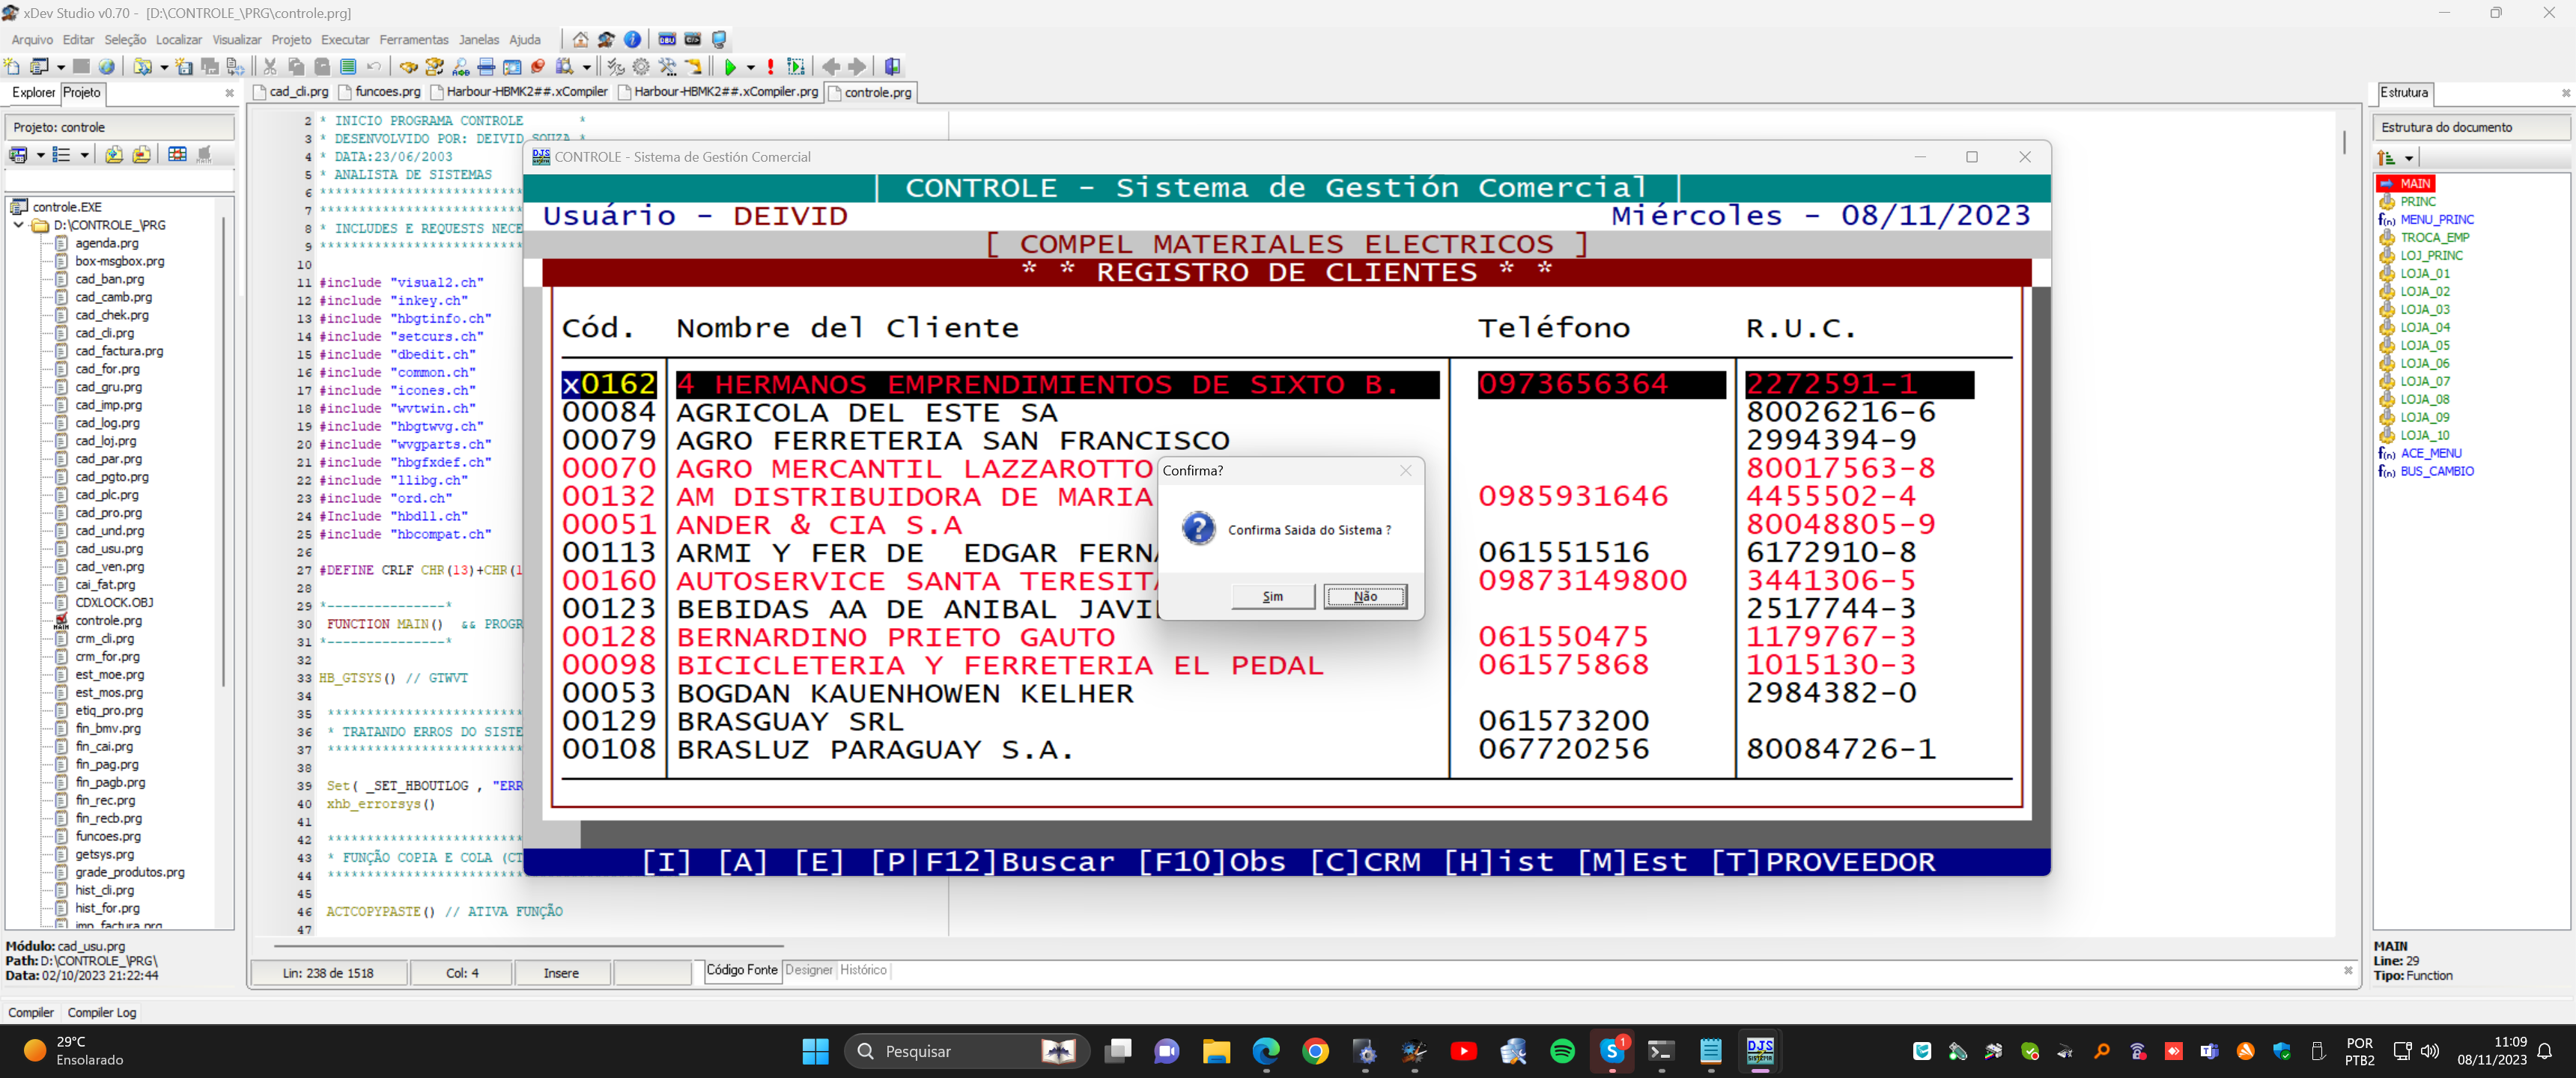
Task: Collapse the D:\CONTROLE_\PRG folder node
Action: click(19, 225)
